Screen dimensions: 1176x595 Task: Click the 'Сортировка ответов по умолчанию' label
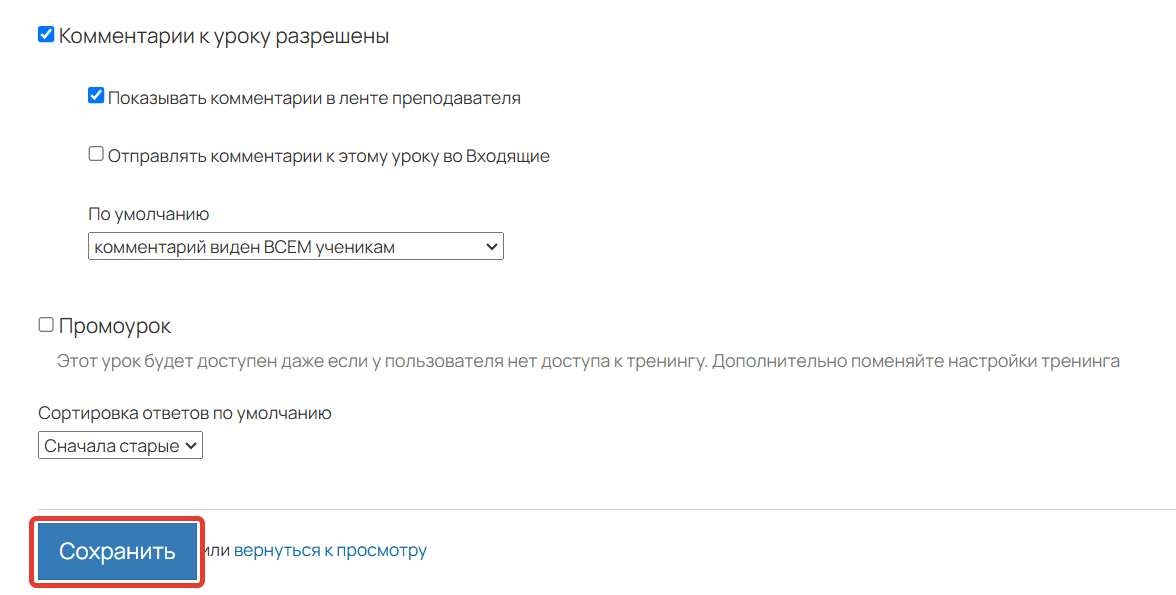[x=184, y=412]
